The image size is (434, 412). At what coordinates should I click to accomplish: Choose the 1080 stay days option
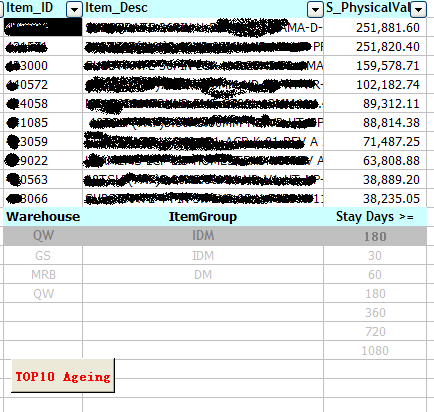375,351
